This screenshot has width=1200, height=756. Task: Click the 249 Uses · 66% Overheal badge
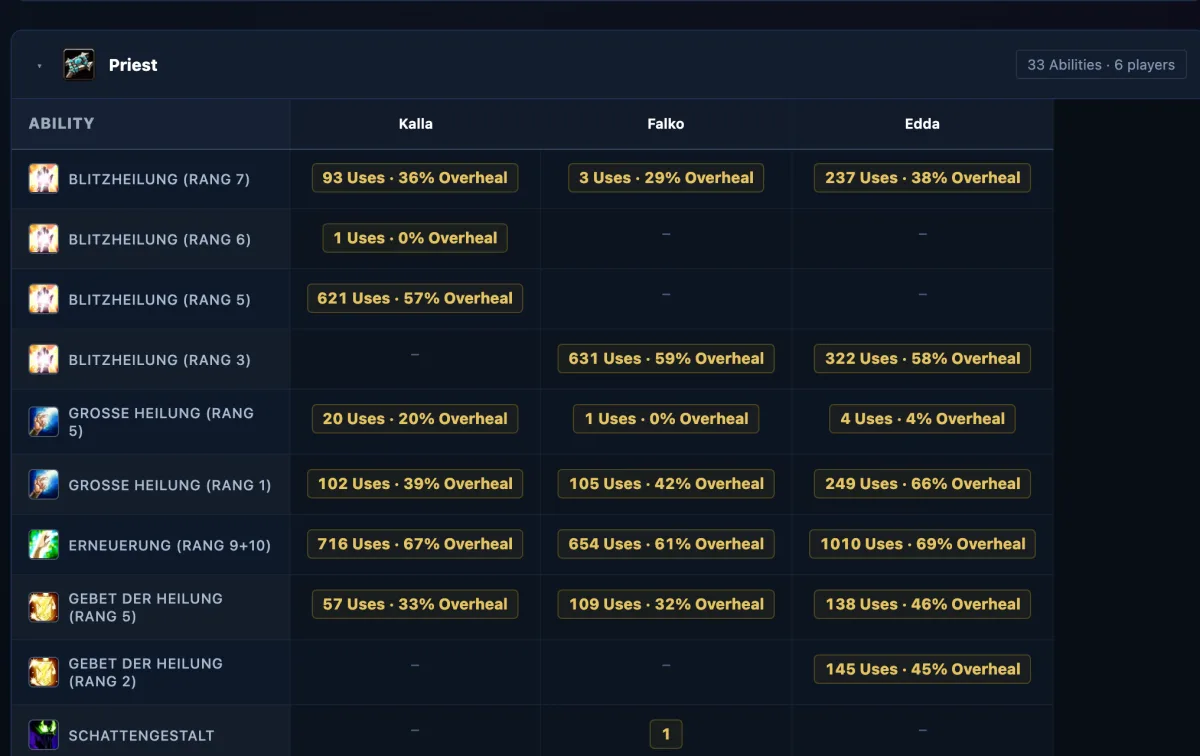pyautogui.click(x=922, y=484)
